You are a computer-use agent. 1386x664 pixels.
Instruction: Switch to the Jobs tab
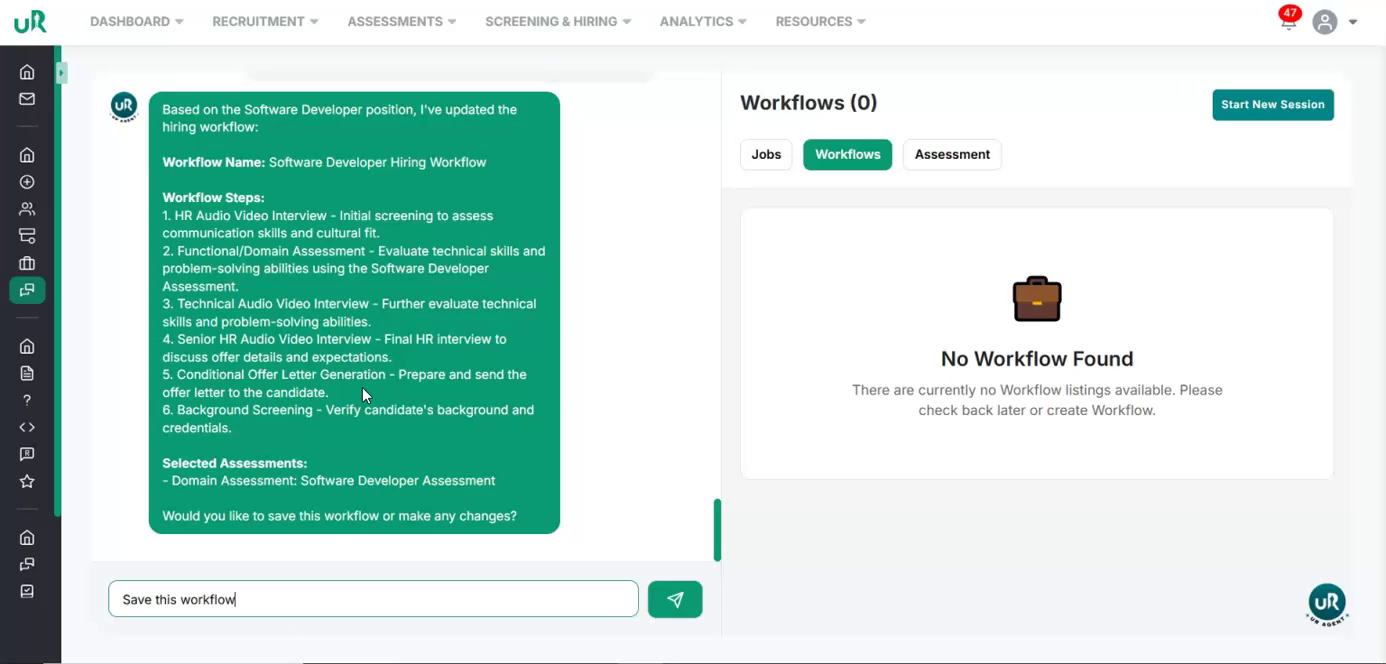[766, 154]
